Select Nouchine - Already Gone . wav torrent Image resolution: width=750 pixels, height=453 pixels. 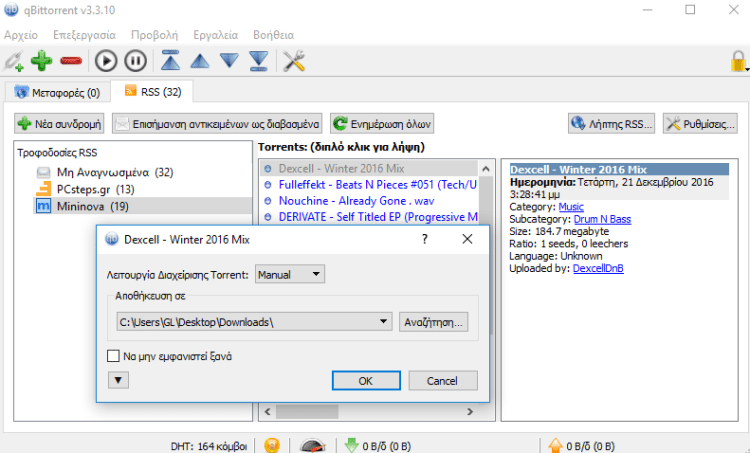tap(356, 201)
